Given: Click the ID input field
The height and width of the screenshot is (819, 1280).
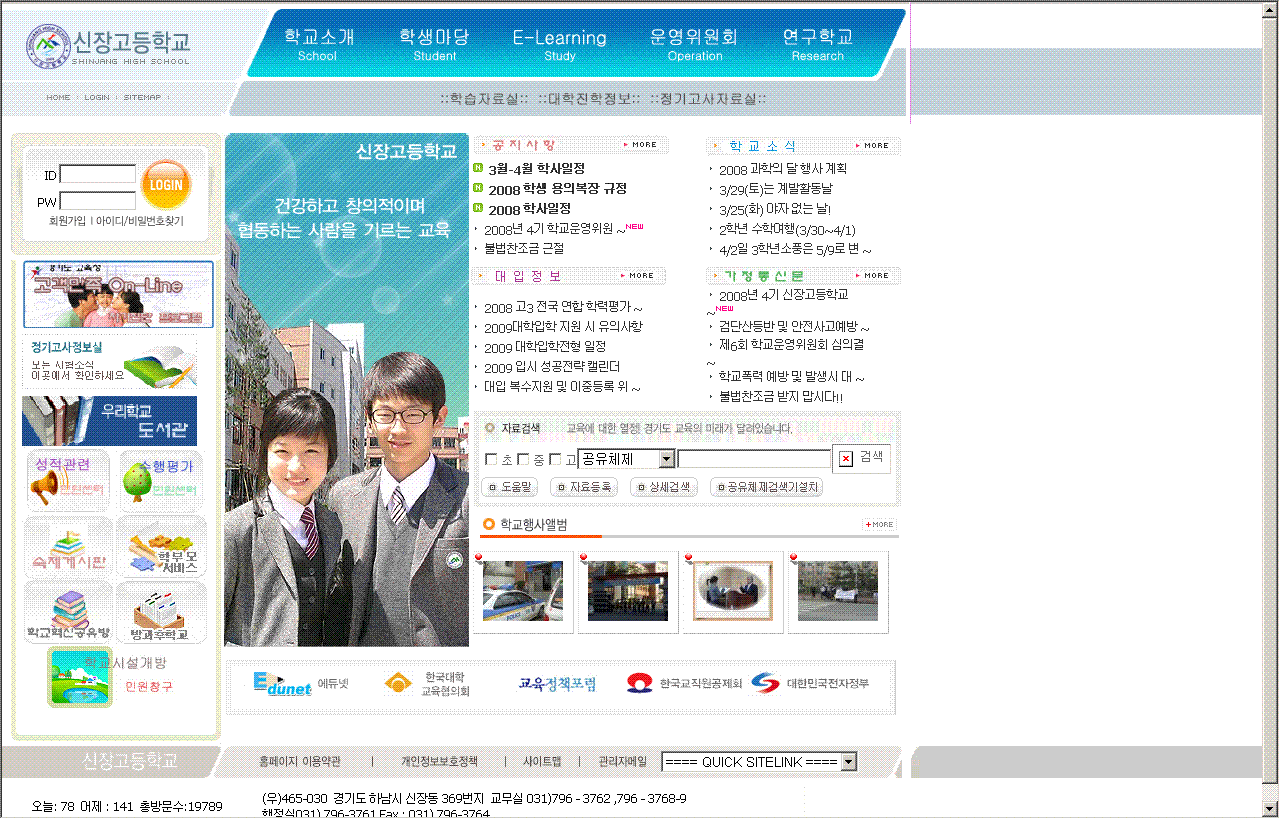Looking at the screenshot, I should click(98, 175).
